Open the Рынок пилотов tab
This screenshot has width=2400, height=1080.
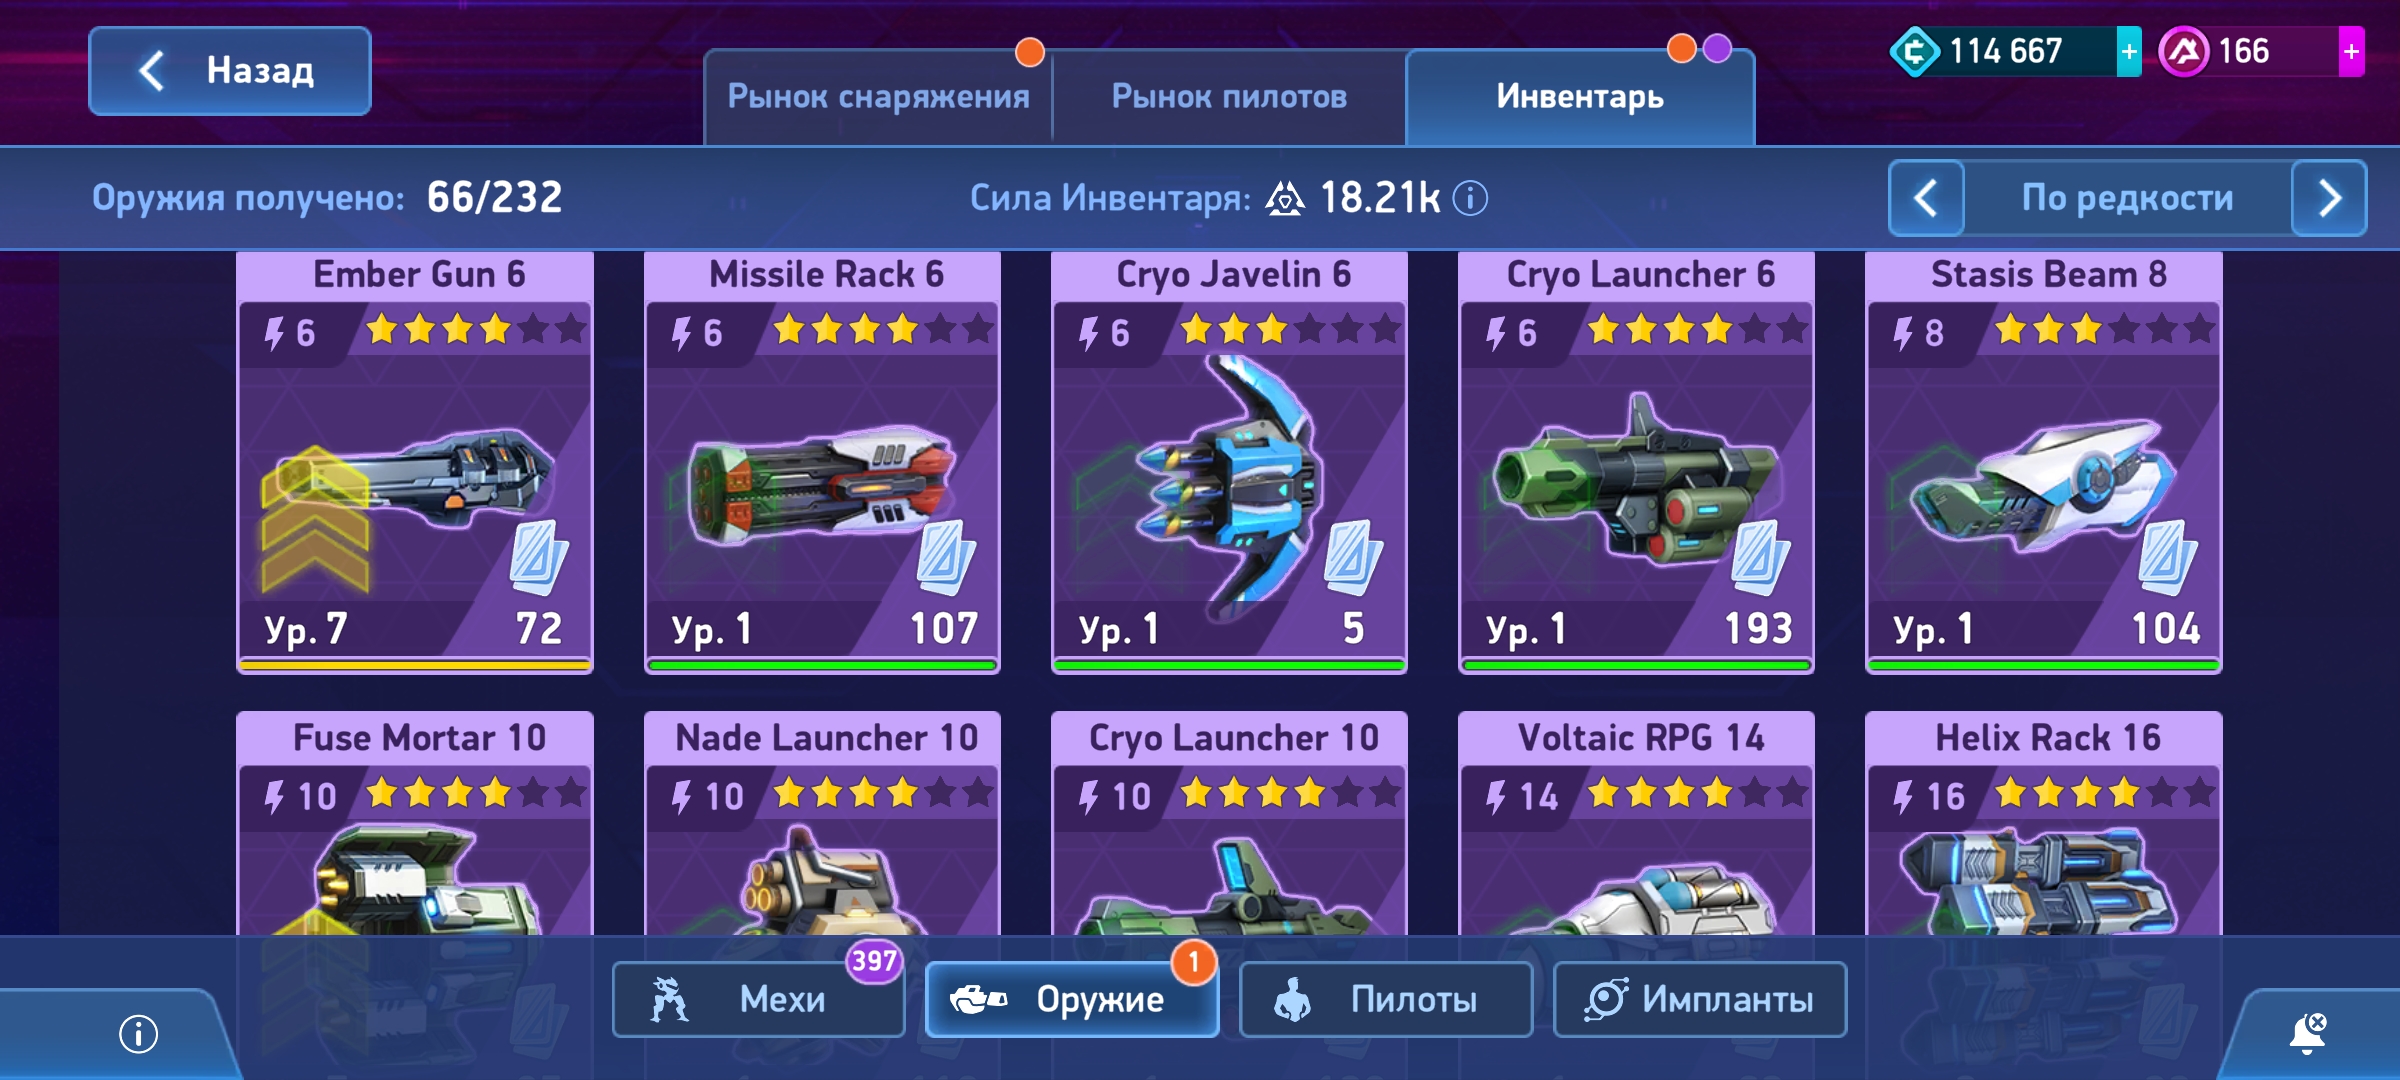(1229, 97)
